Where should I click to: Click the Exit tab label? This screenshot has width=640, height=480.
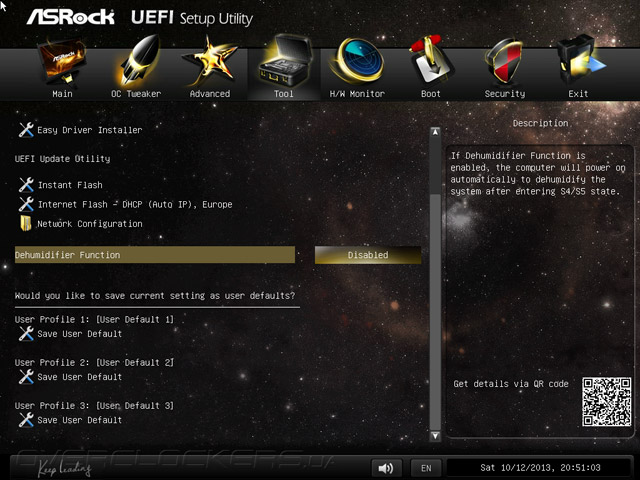pos(578,94)
